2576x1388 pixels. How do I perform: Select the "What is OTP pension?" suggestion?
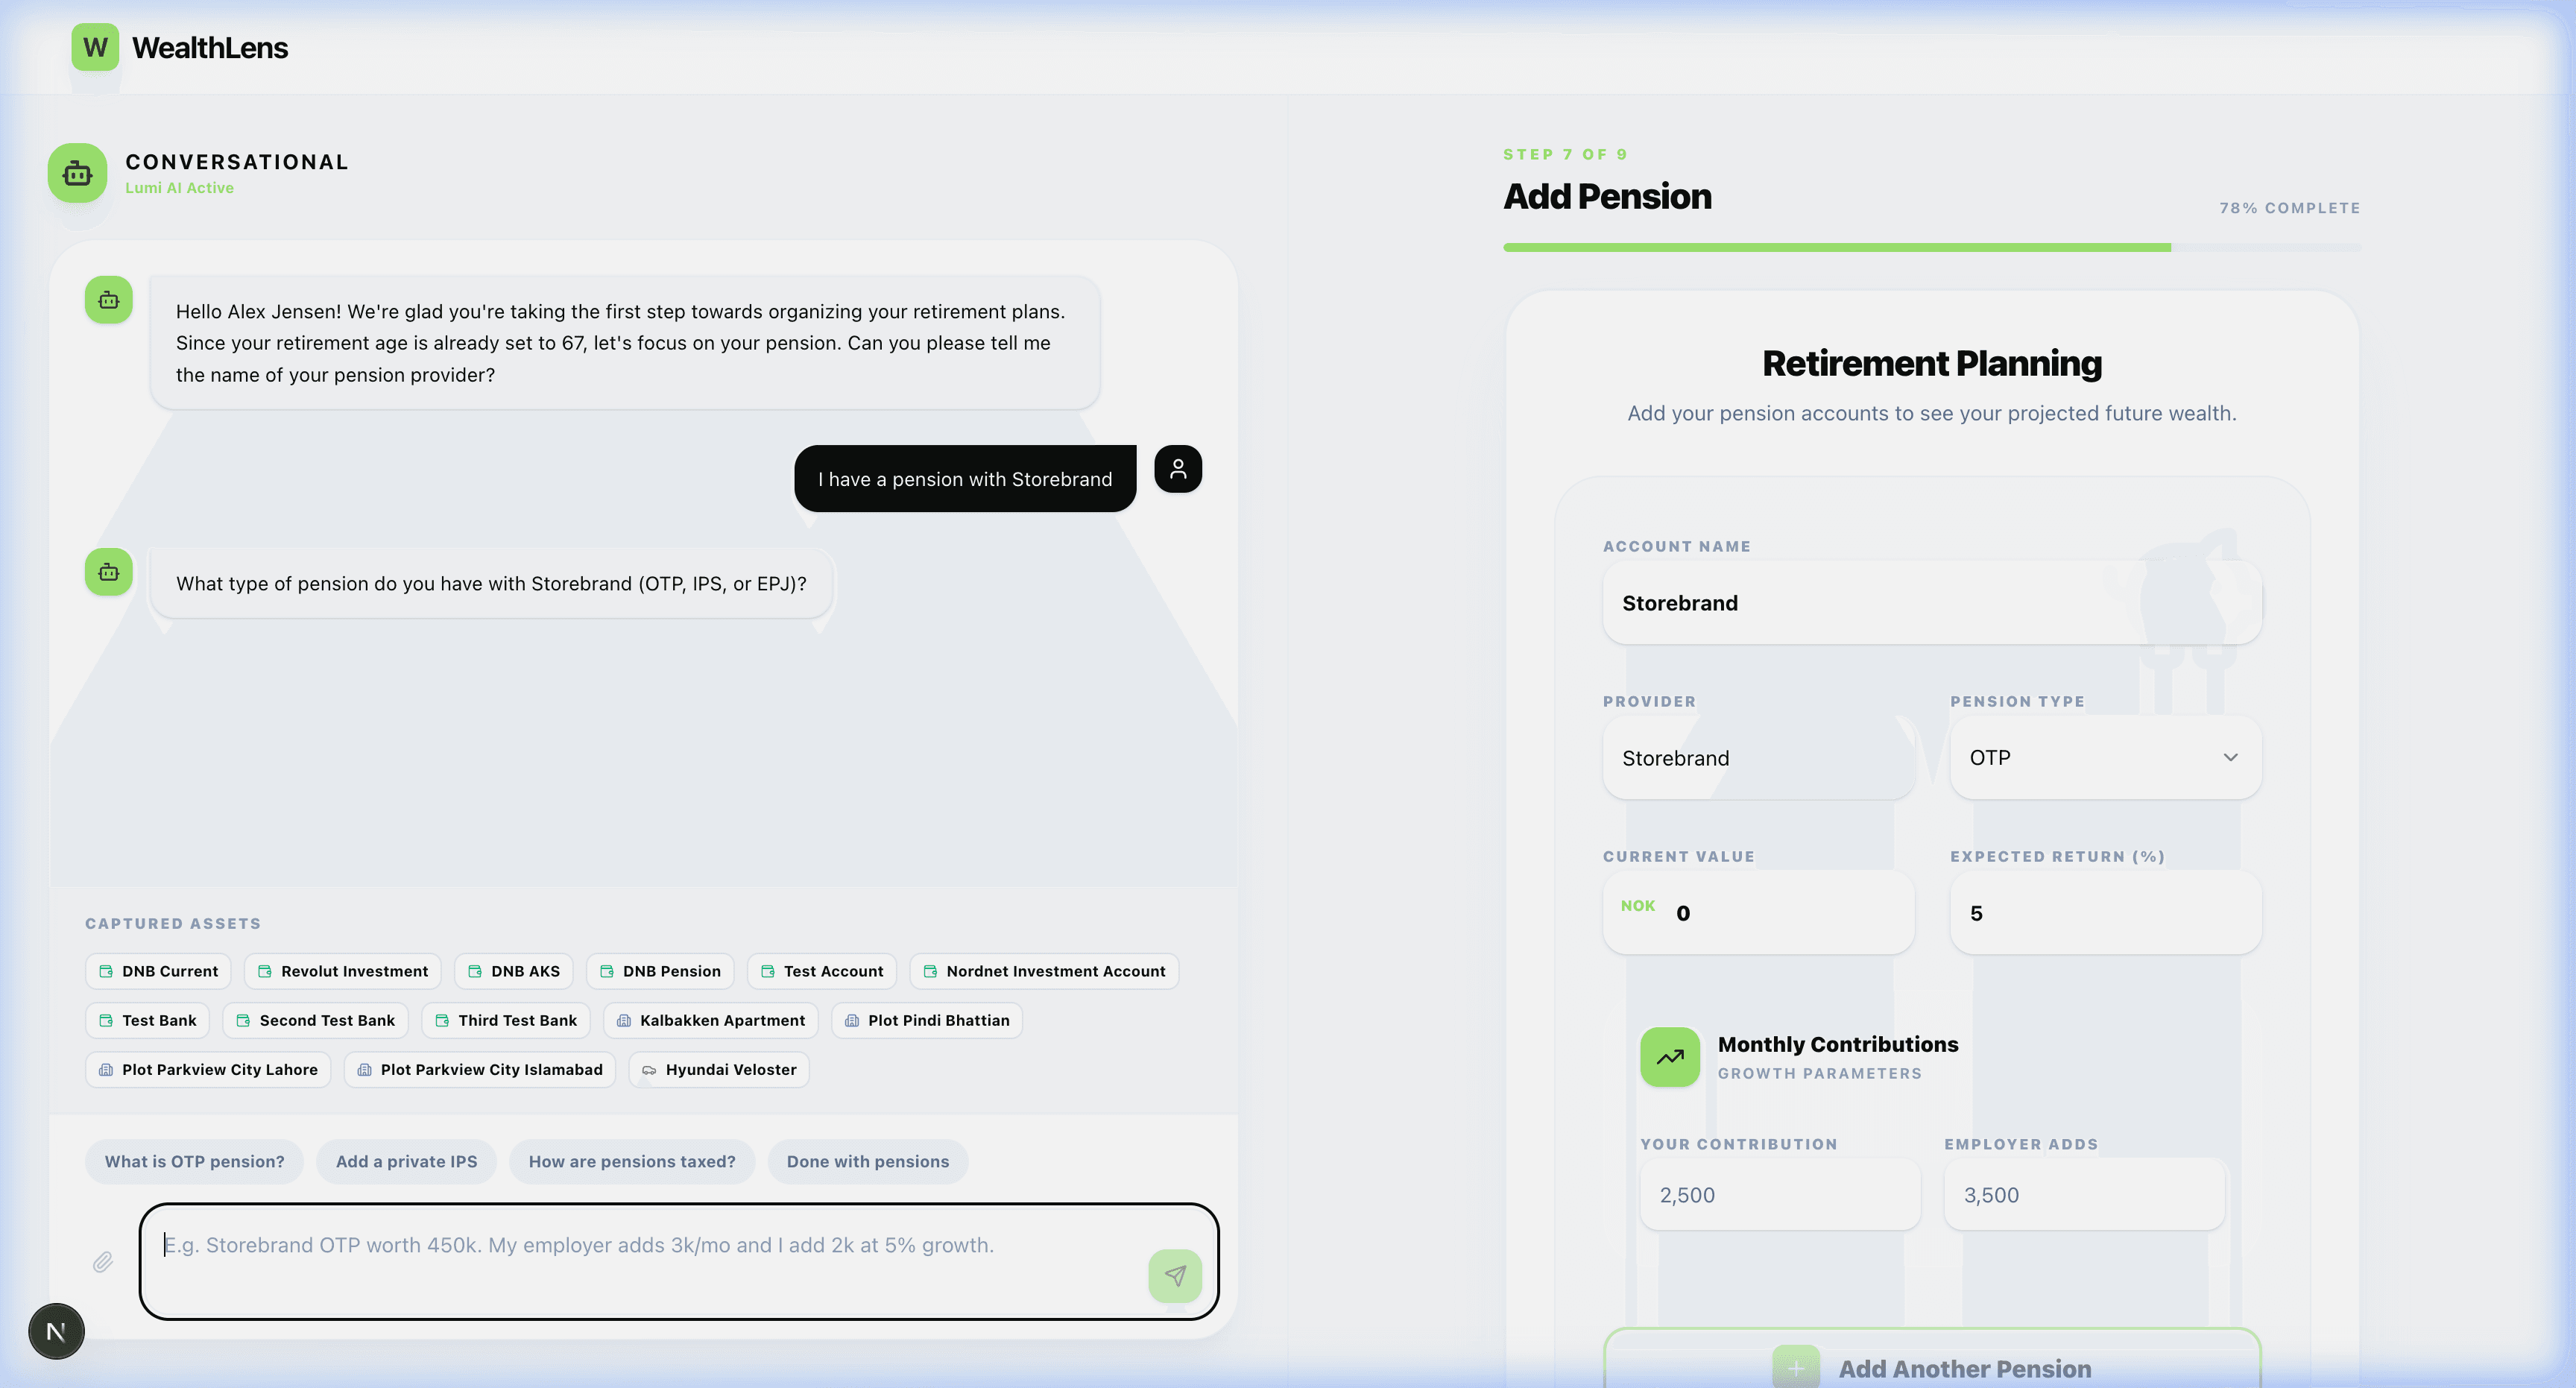pos(194,1162)
